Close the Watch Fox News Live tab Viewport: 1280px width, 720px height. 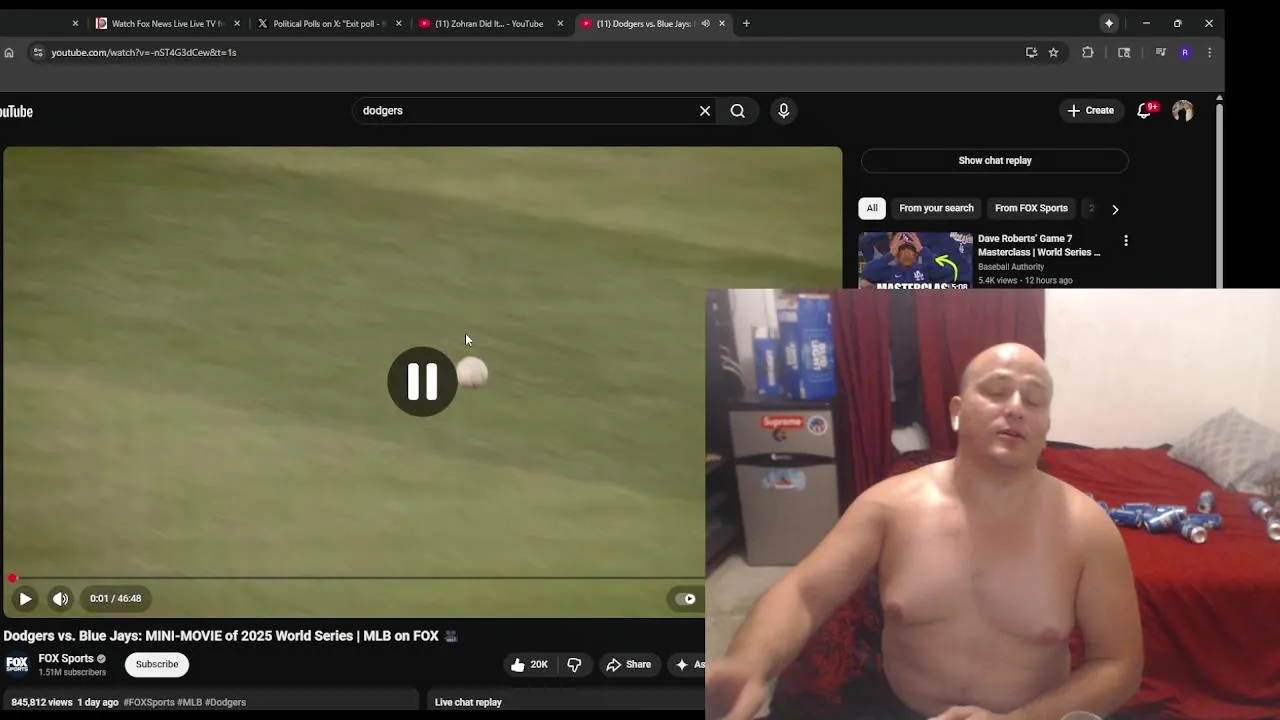coord(237,23)
